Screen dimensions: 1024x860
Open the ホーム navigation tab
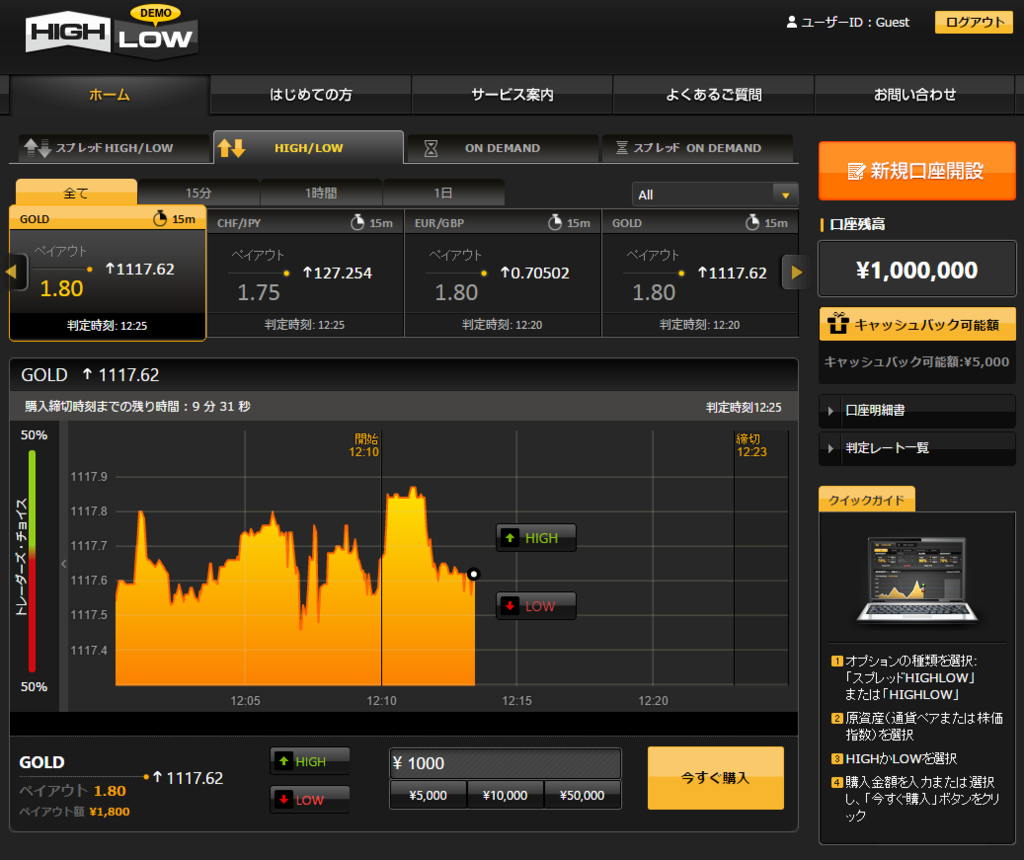coord(109,95)
